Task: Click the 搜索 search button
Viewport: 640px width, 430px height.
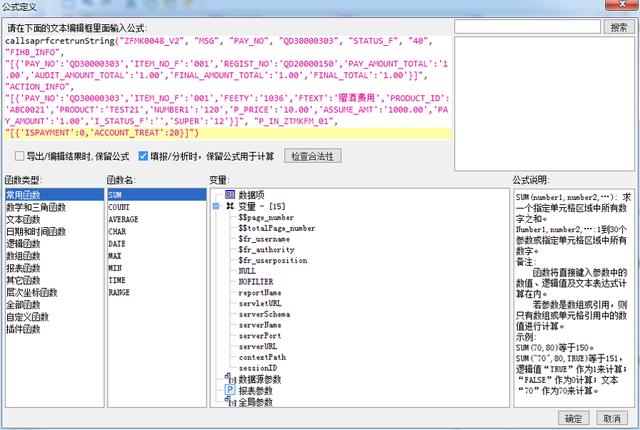Action: coord(619,27)
